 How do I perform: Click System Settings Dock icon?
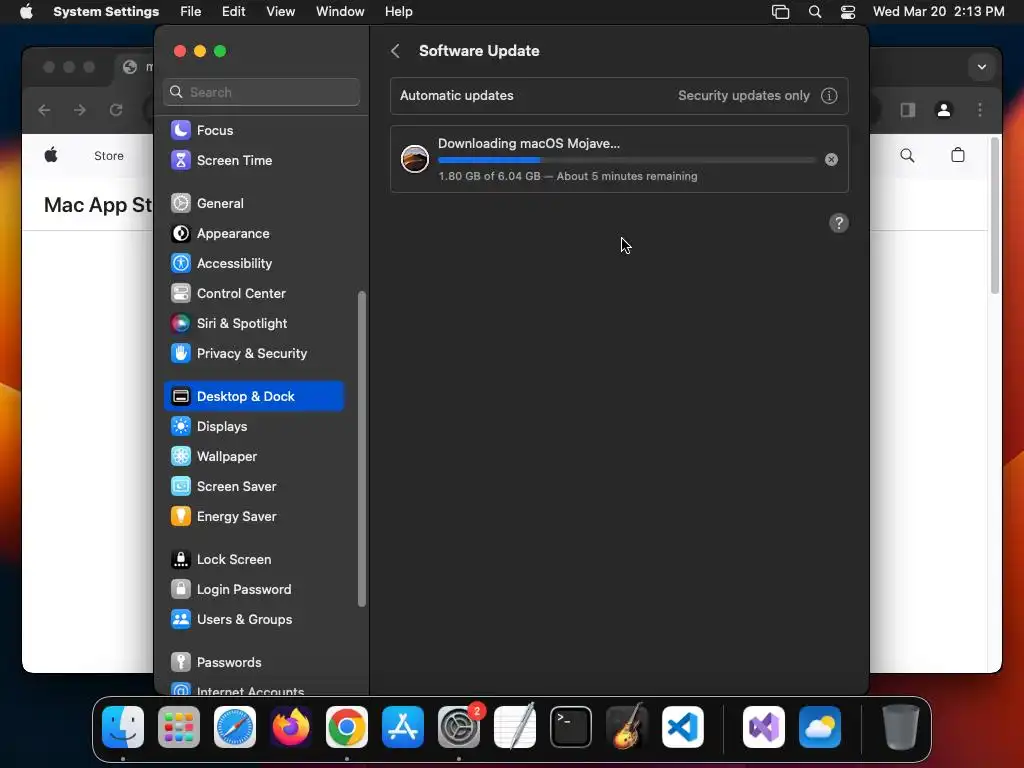458,727
